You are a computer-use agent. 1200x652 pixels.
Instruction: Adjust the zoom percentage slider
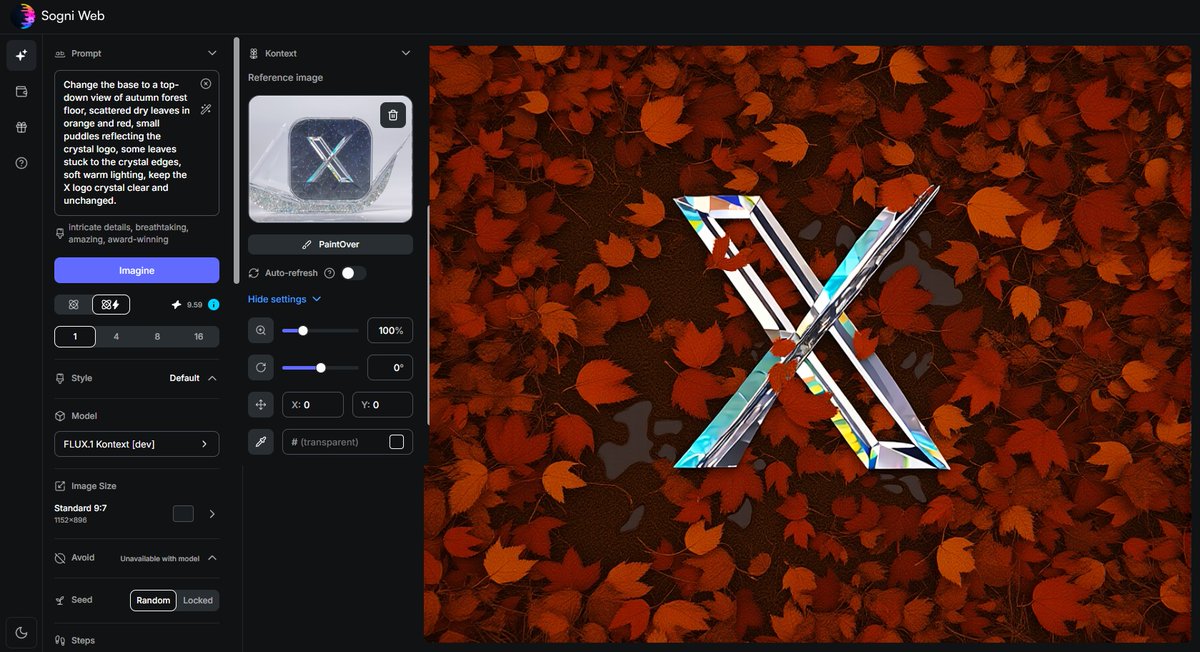(320, 330)
